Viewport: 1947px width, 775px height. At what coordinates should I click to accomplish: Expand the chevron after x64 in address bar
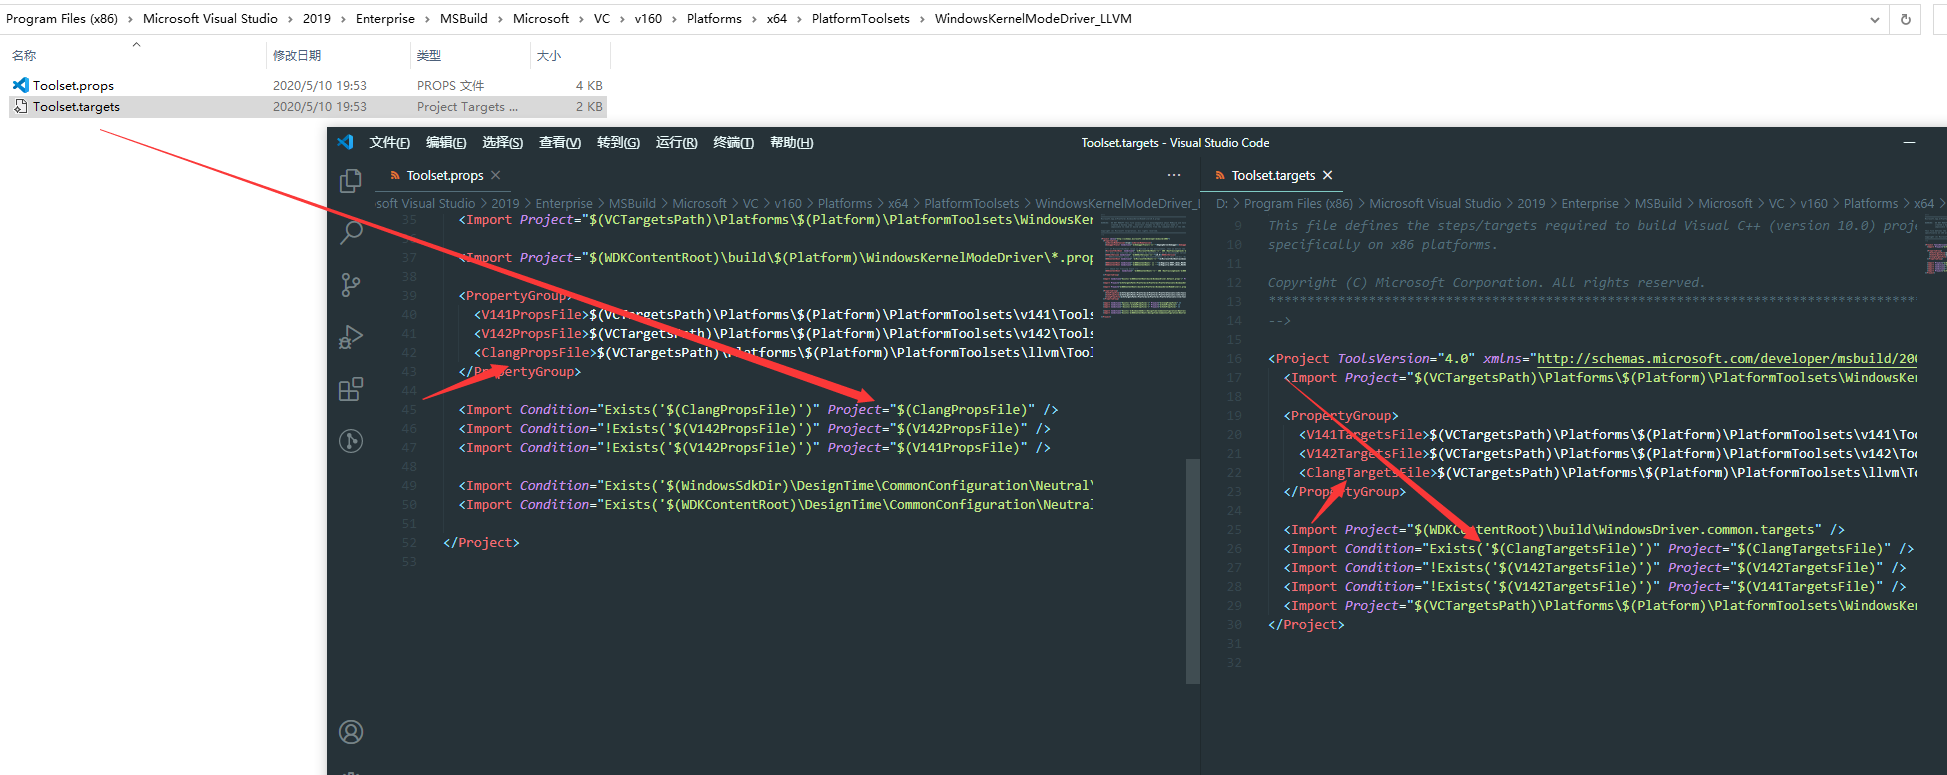(x=799, y=19)
